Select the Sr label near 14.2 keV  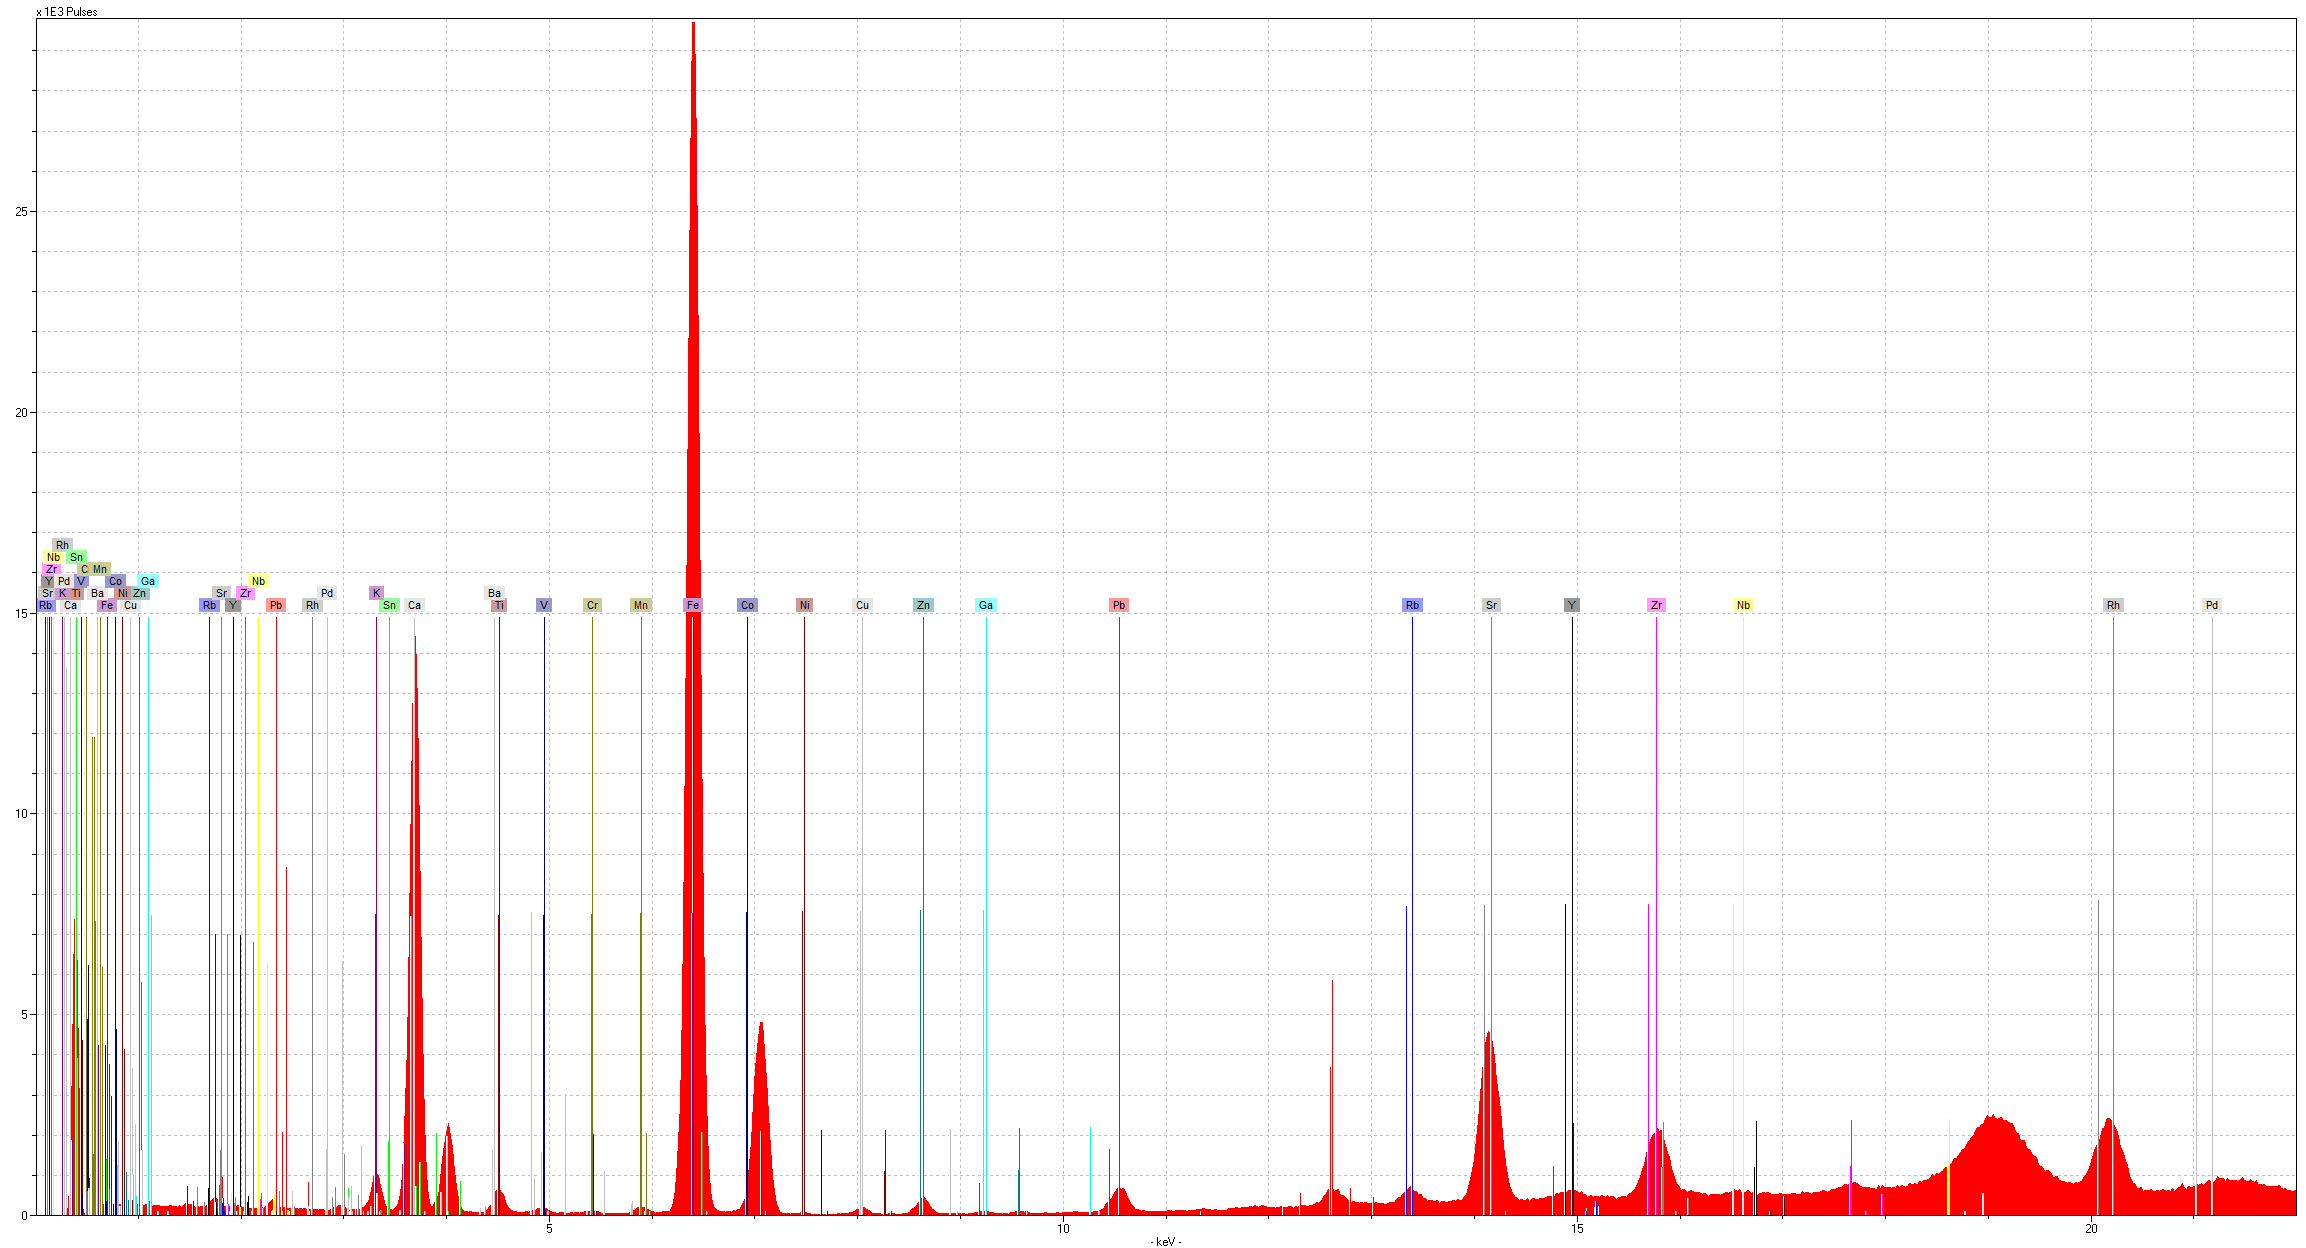(1491, 605)
